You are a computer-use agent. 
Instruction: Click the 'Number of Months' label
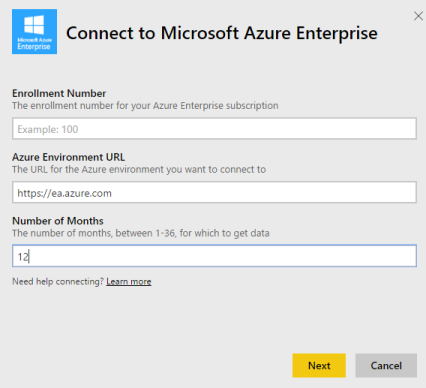(x=58, y=221)
